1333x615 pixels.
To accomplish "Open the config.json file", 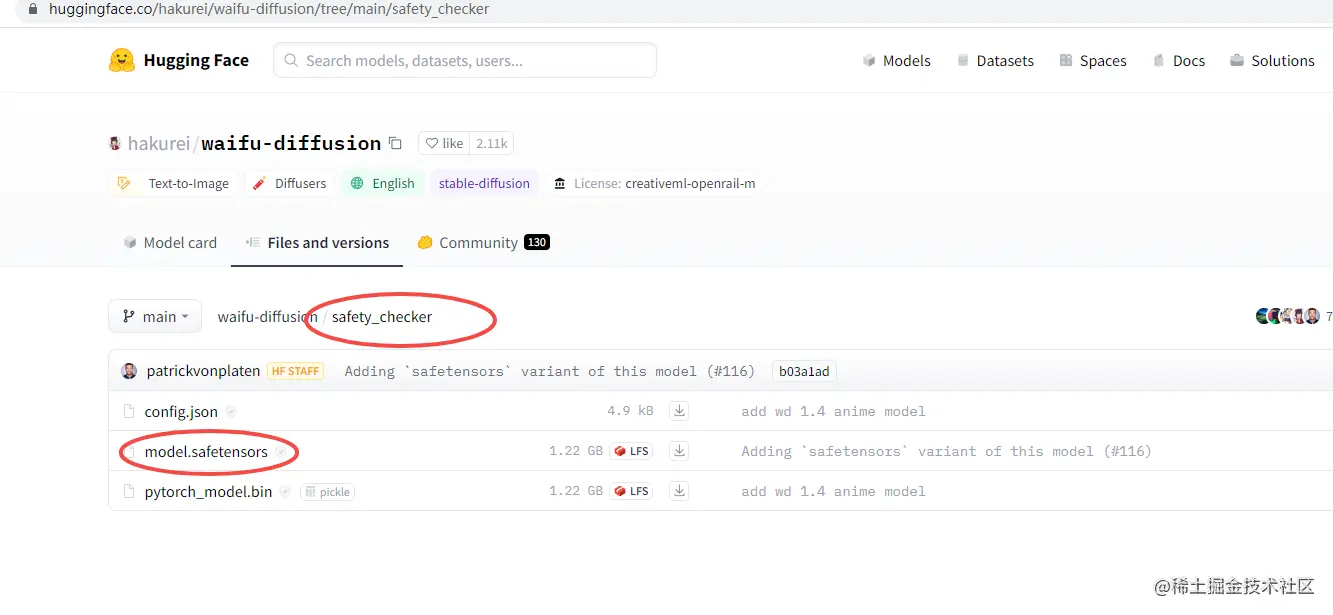I will coord(181,411).
